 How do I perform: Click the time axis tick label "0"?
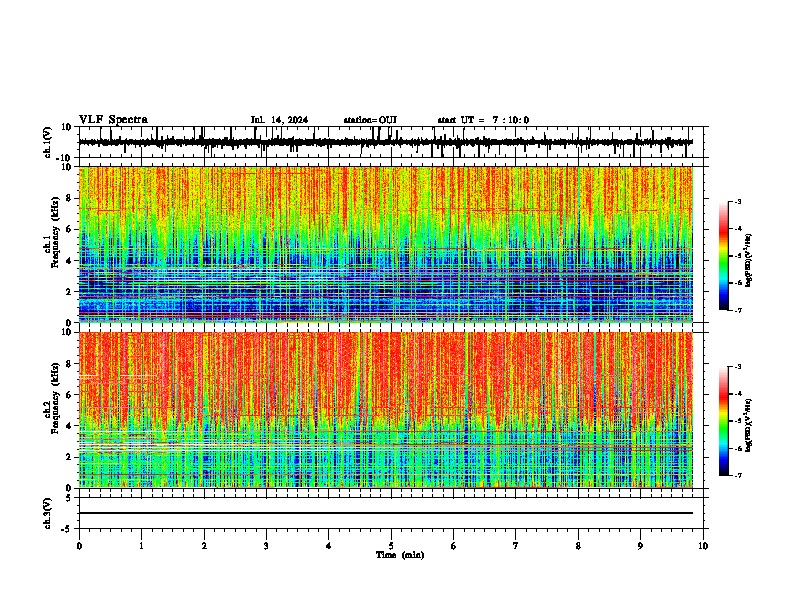coord(79,546)
